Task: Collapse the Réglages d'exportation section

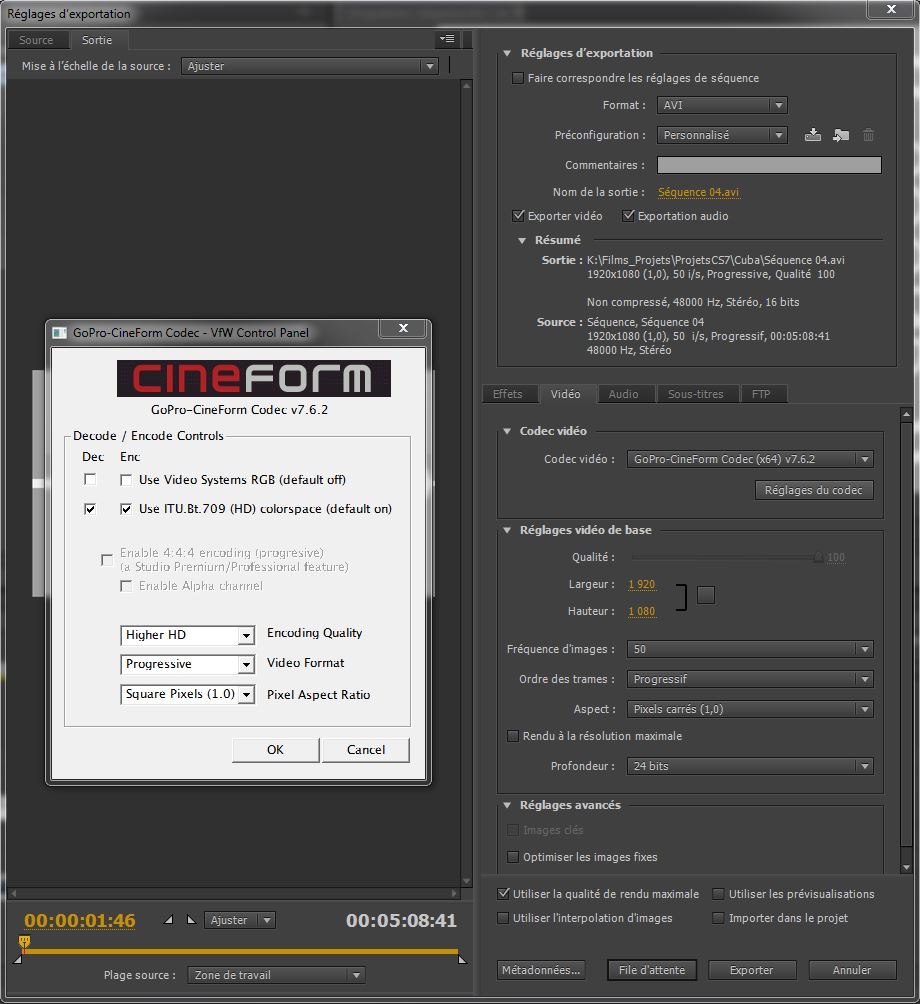Action: [507, 53]
